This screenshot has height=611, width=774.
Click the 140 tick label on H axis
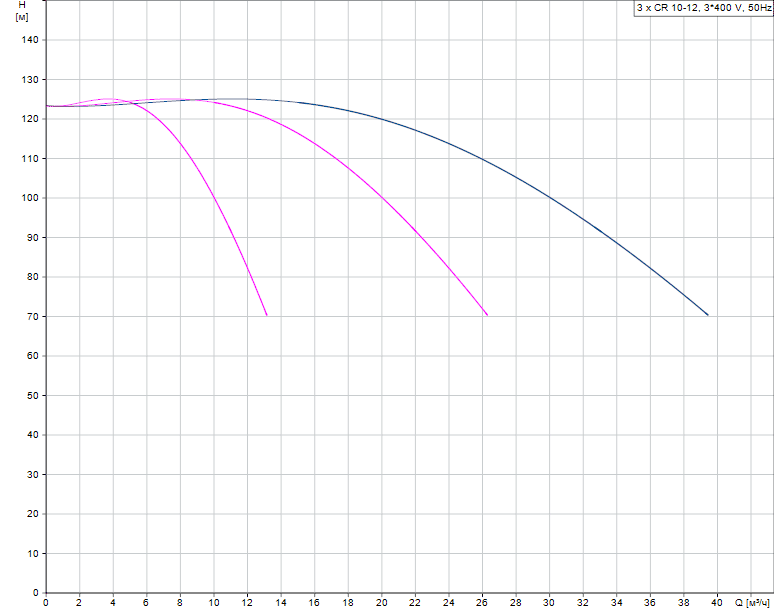(x=28, y=40)
